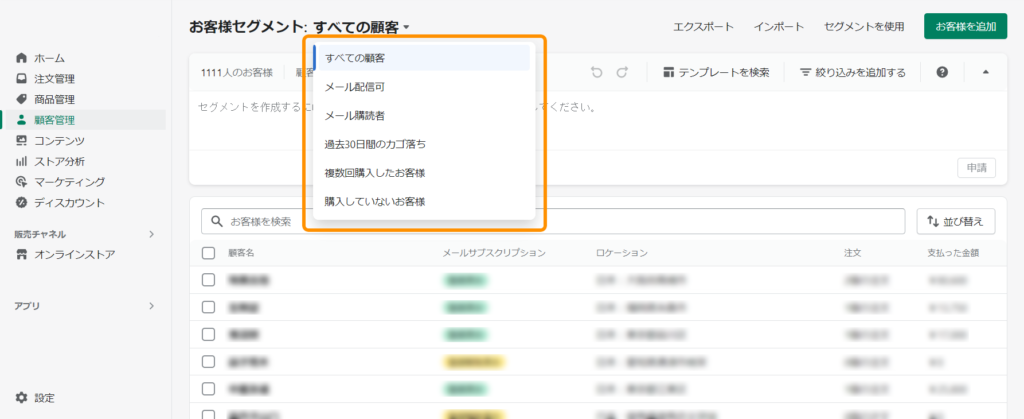Check the first customer row checkbox
This screenshot has width=1024, height=419.
tap(208, 280)
